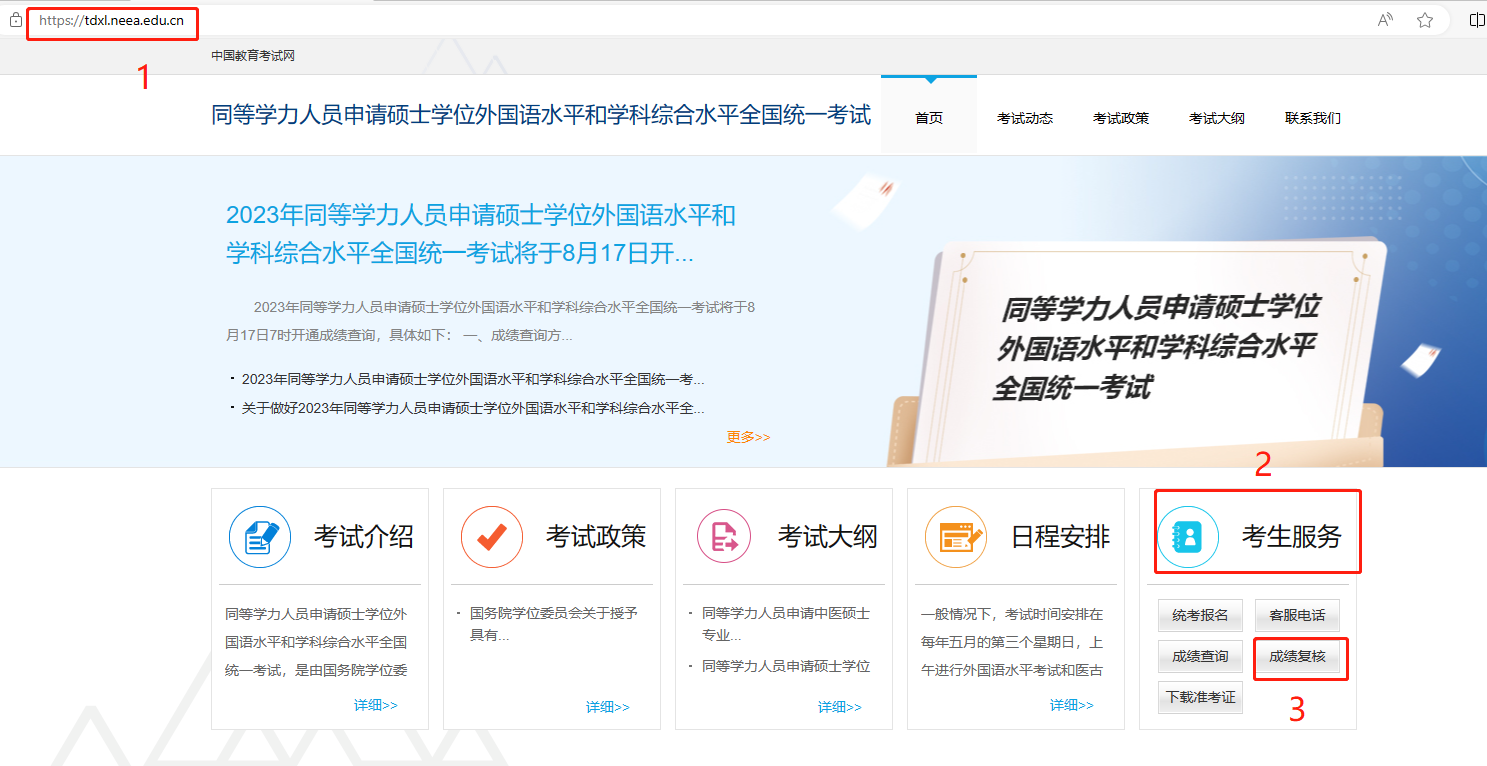Open 详细>> under 考试大纲 card

coord(840,707)
